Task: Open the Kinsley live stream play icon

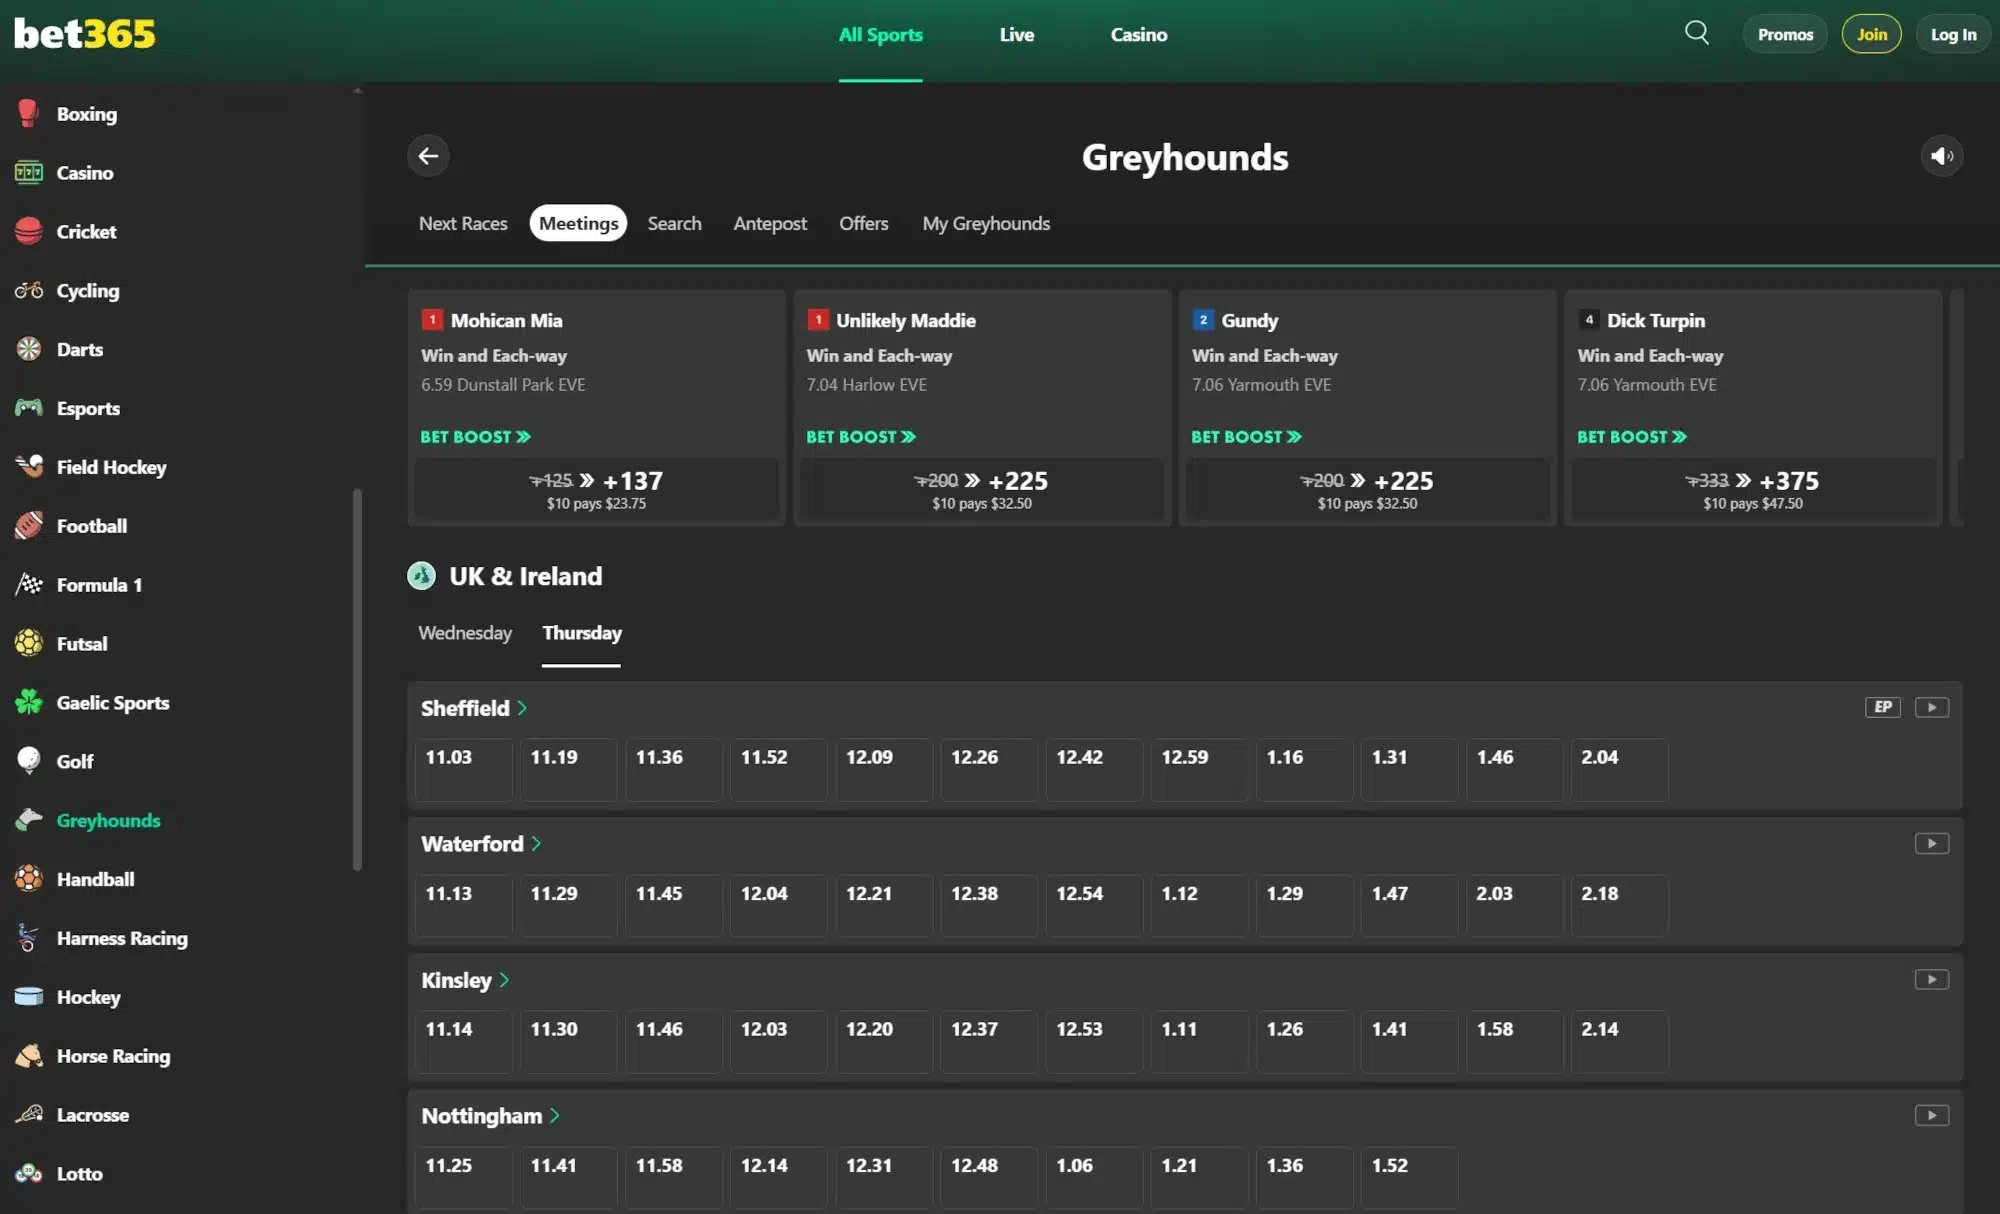Action: (x=1931, y=979)
